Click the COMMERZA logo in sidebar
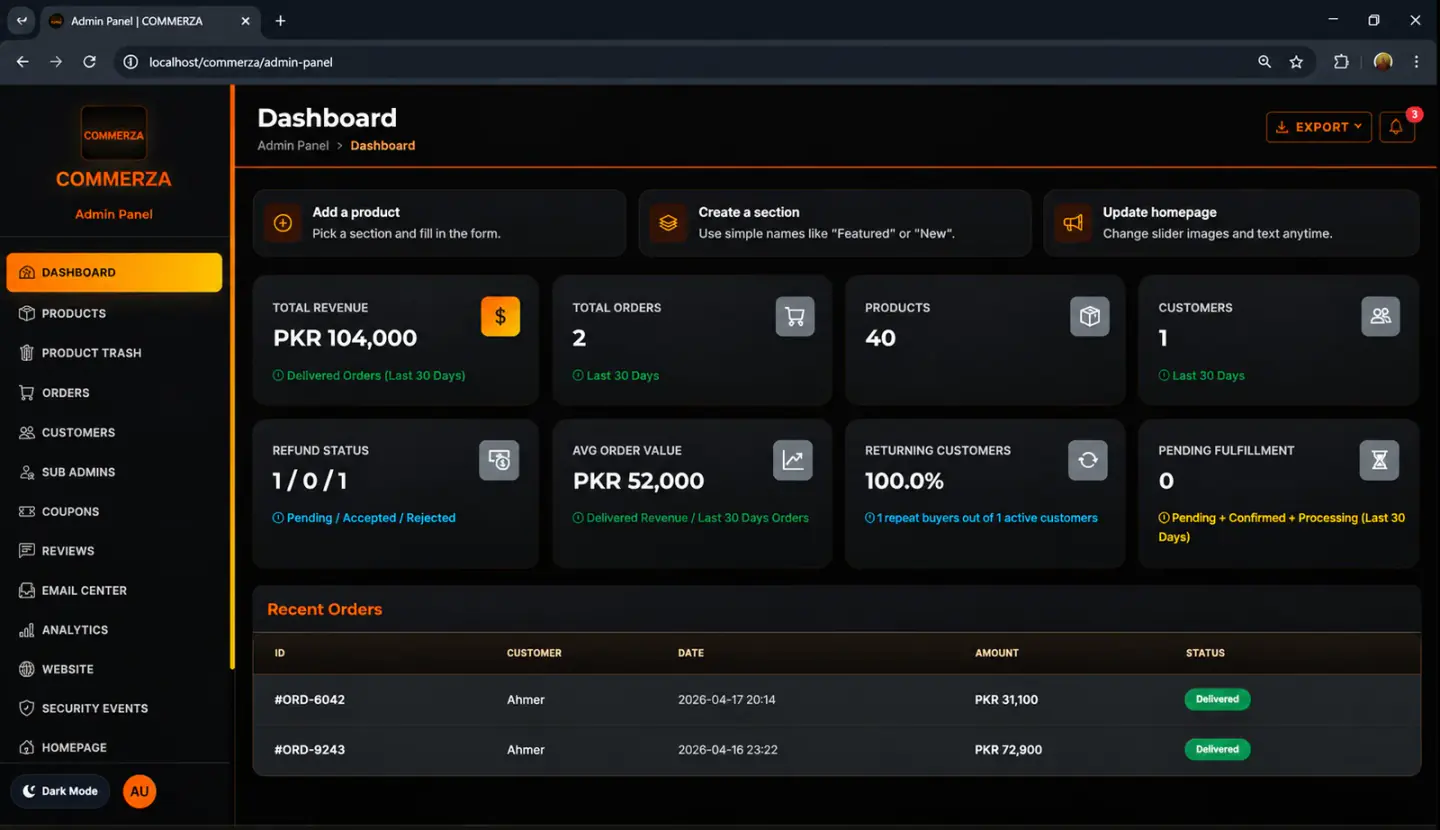1440x830 pixels. pyautogui.click(x=114, y=134)
